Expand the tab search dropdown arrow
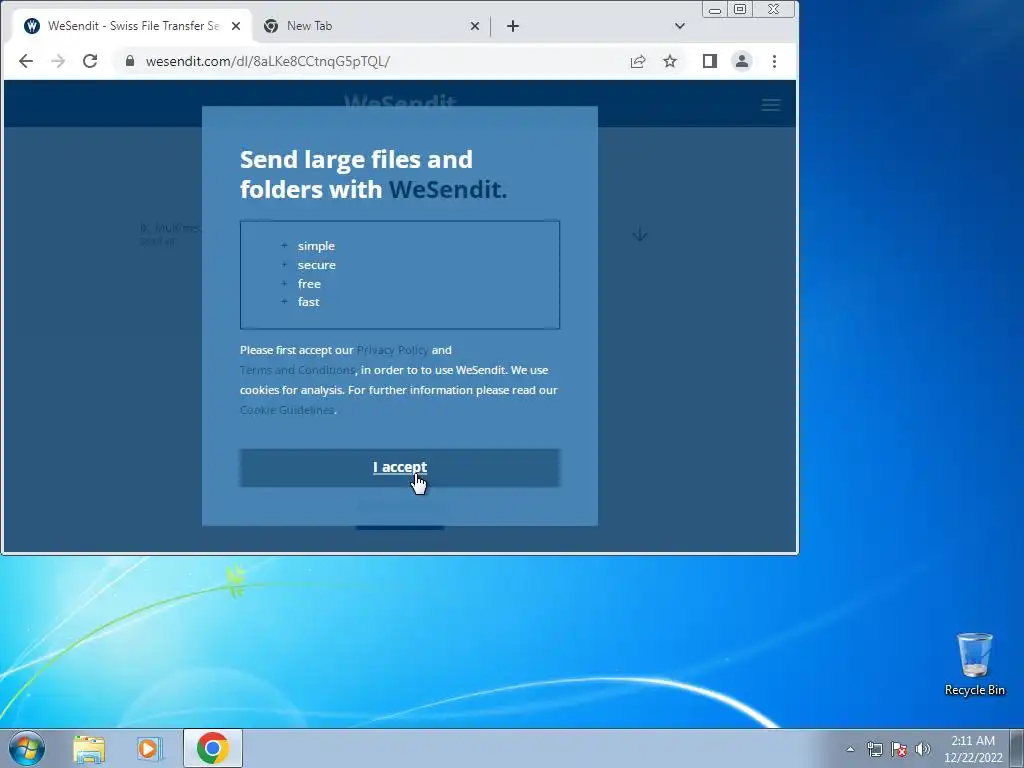The width and height of the screenshot is (1024, 768). [x=680, y=26]
